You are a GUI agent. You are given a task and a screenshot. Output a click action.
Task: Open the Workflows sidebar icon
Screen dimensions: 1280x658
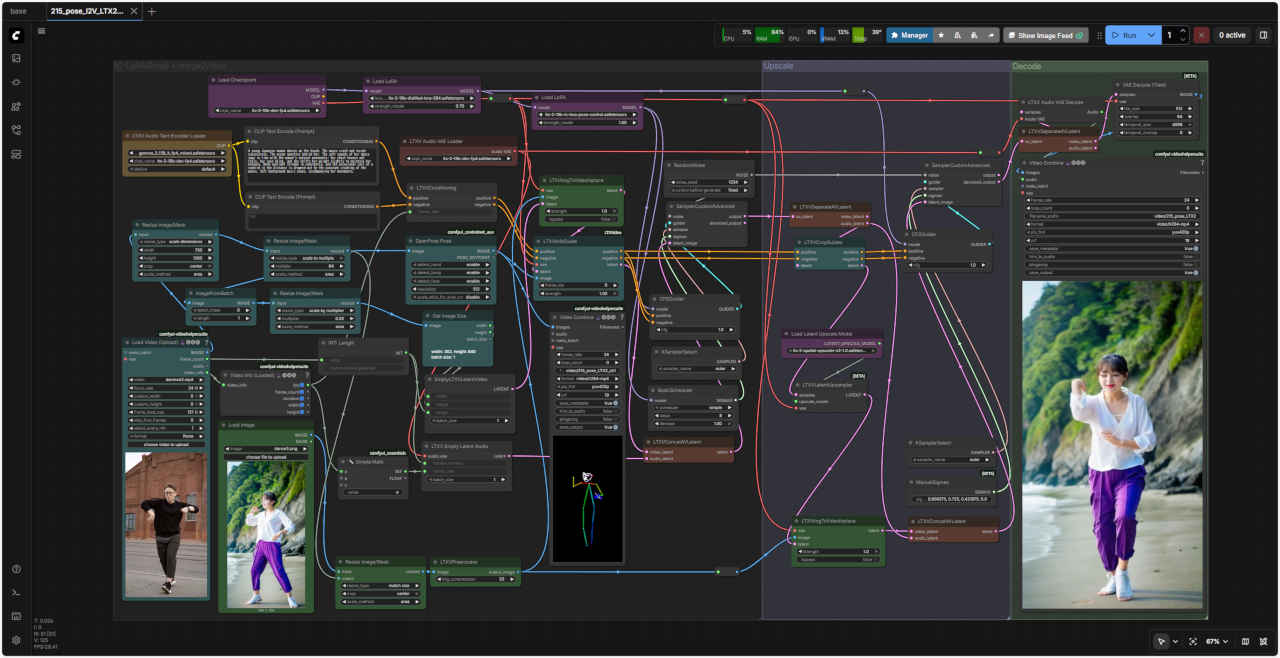pyautogui.click(x=16, y=130)
